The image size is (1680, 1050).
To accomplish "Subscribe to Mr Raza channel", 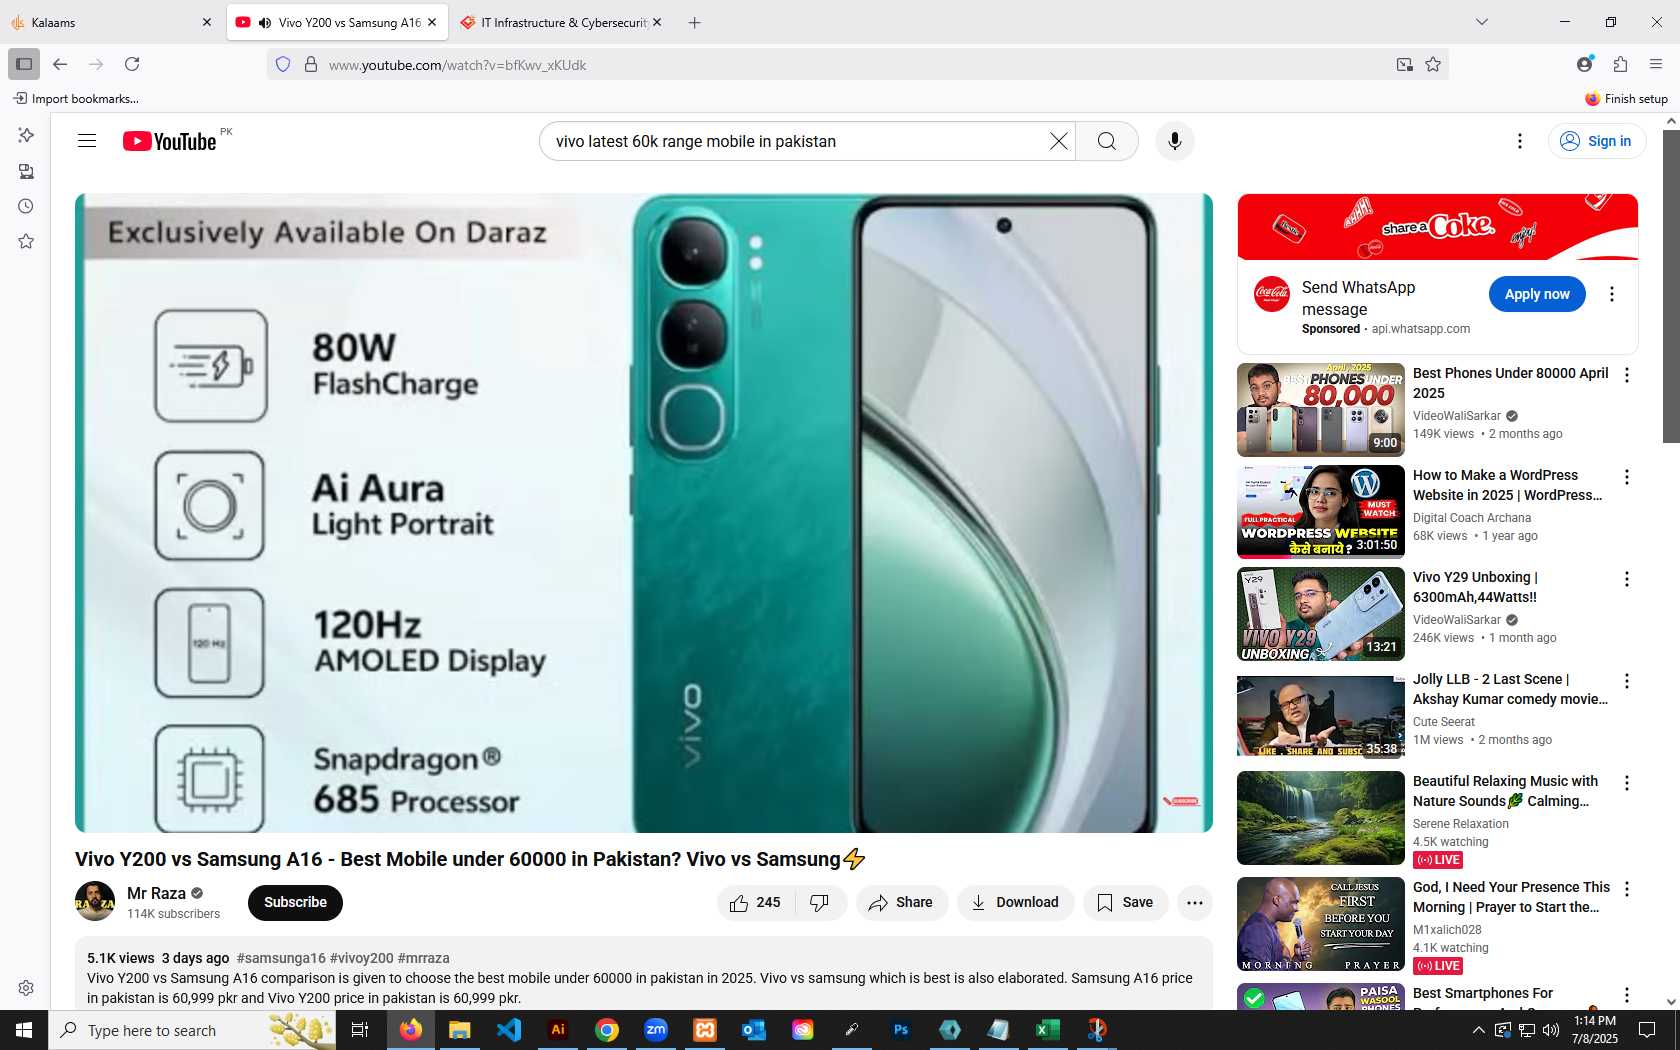I will tap(295, 902).
